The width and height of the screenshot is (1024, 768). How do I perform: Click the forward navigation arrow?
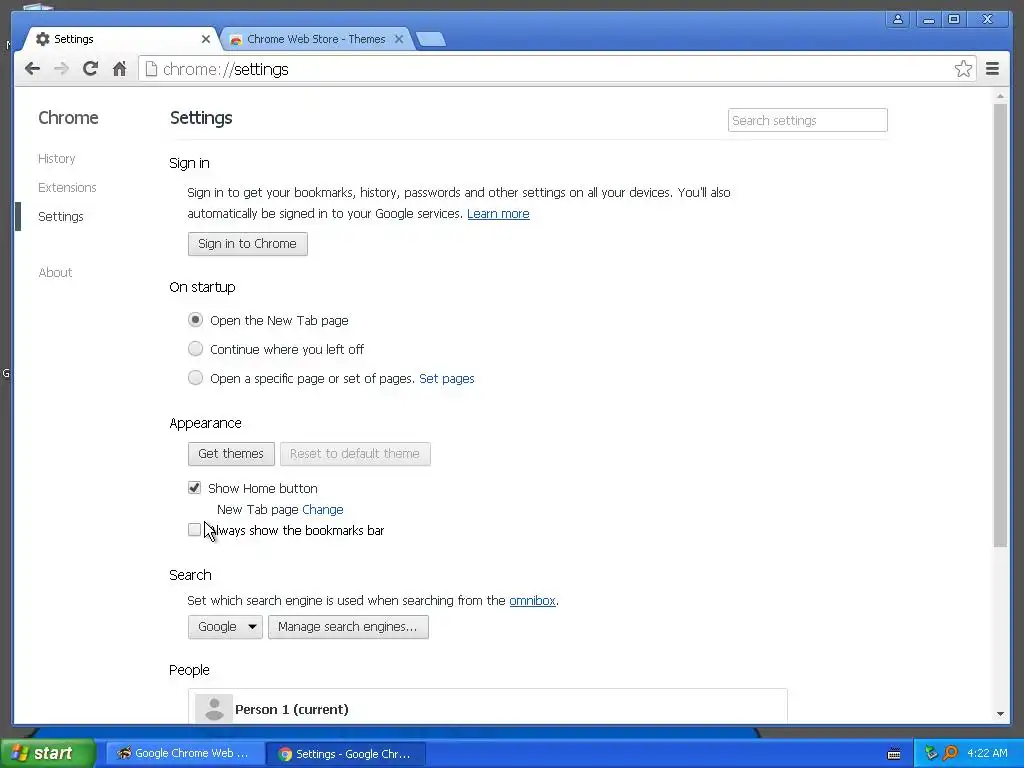point(61,69)
